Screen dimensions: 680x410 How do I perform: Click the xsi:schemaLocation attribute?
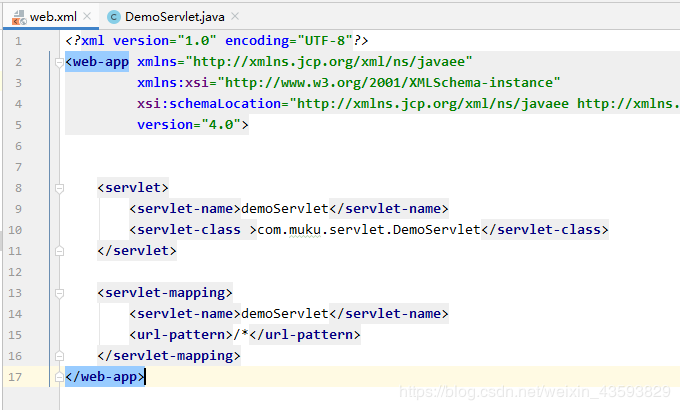click(209, 104)
